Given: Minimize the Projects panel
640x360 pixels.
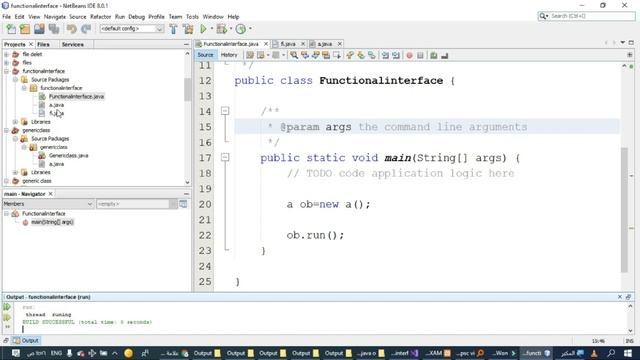Looking at the screenshot, I should (187, 44).
